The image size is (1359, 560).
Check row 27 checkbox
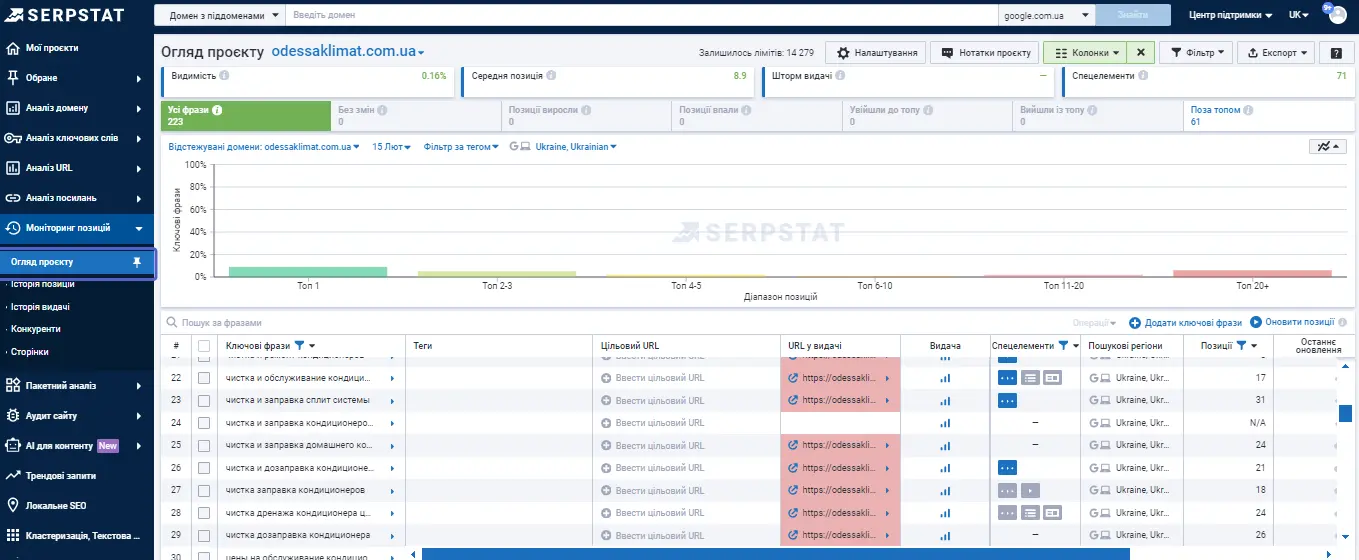pos(205,490)
